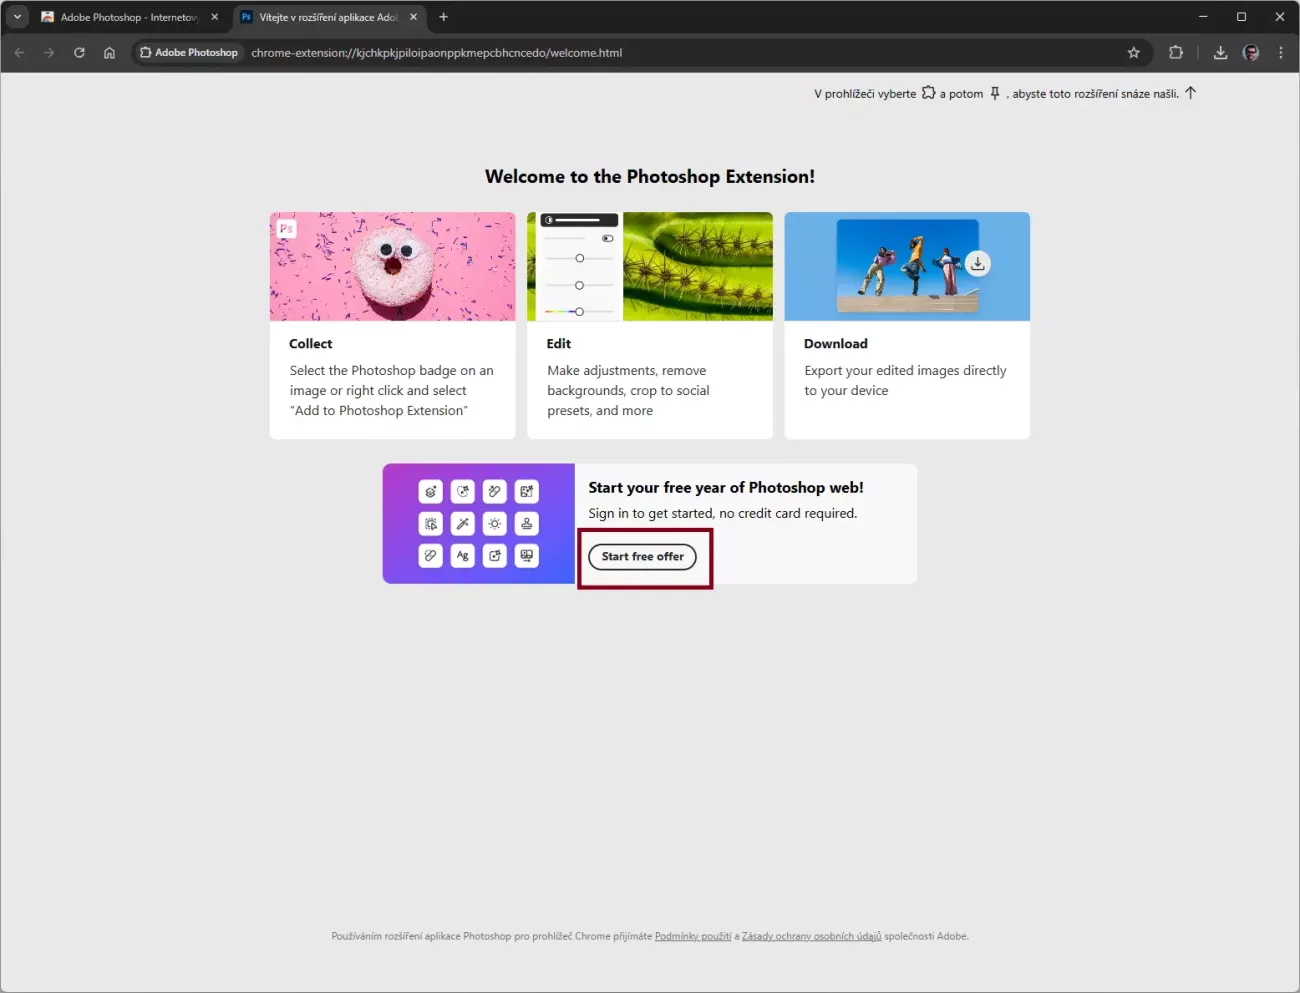
Task: Close the Vítejte v rozšíření tab
Action: point(413,17)
